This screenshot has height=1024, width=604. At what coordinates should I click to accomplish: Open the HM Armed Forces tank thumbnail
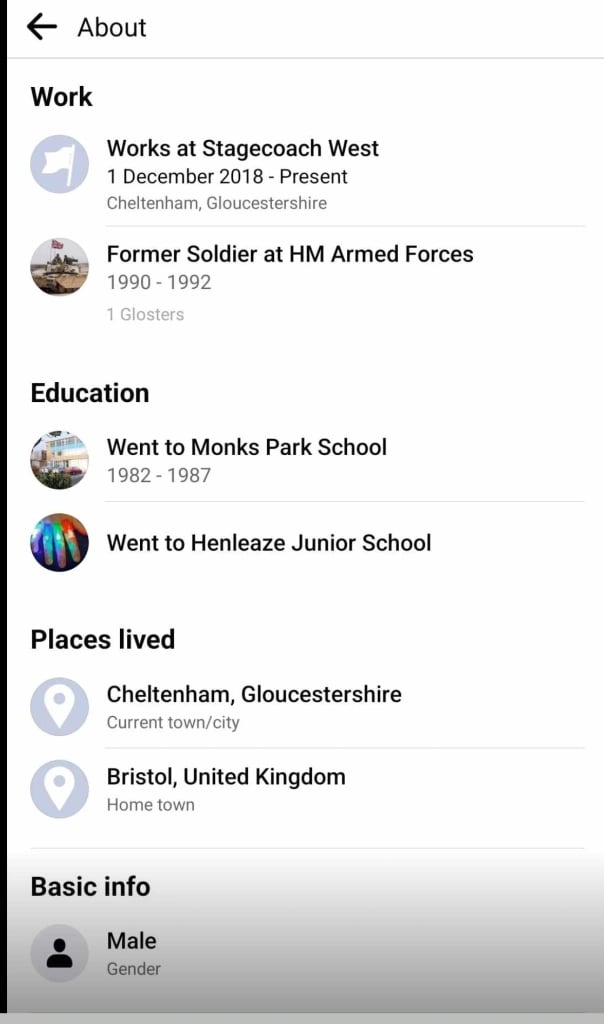pos(60,267)
